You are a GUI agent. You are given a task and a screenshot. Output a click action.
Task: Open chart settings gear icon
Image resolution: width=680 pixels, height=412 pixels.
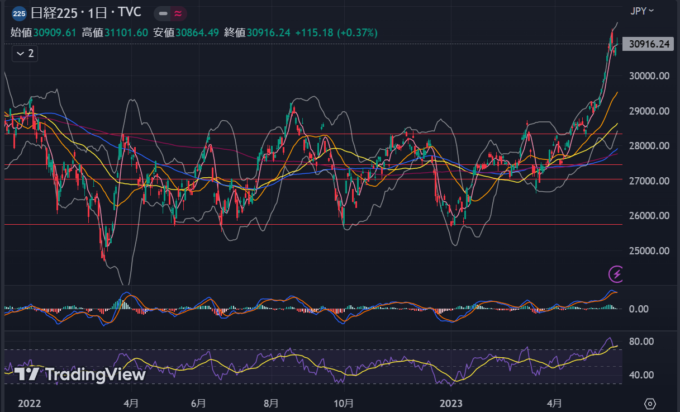650,403
